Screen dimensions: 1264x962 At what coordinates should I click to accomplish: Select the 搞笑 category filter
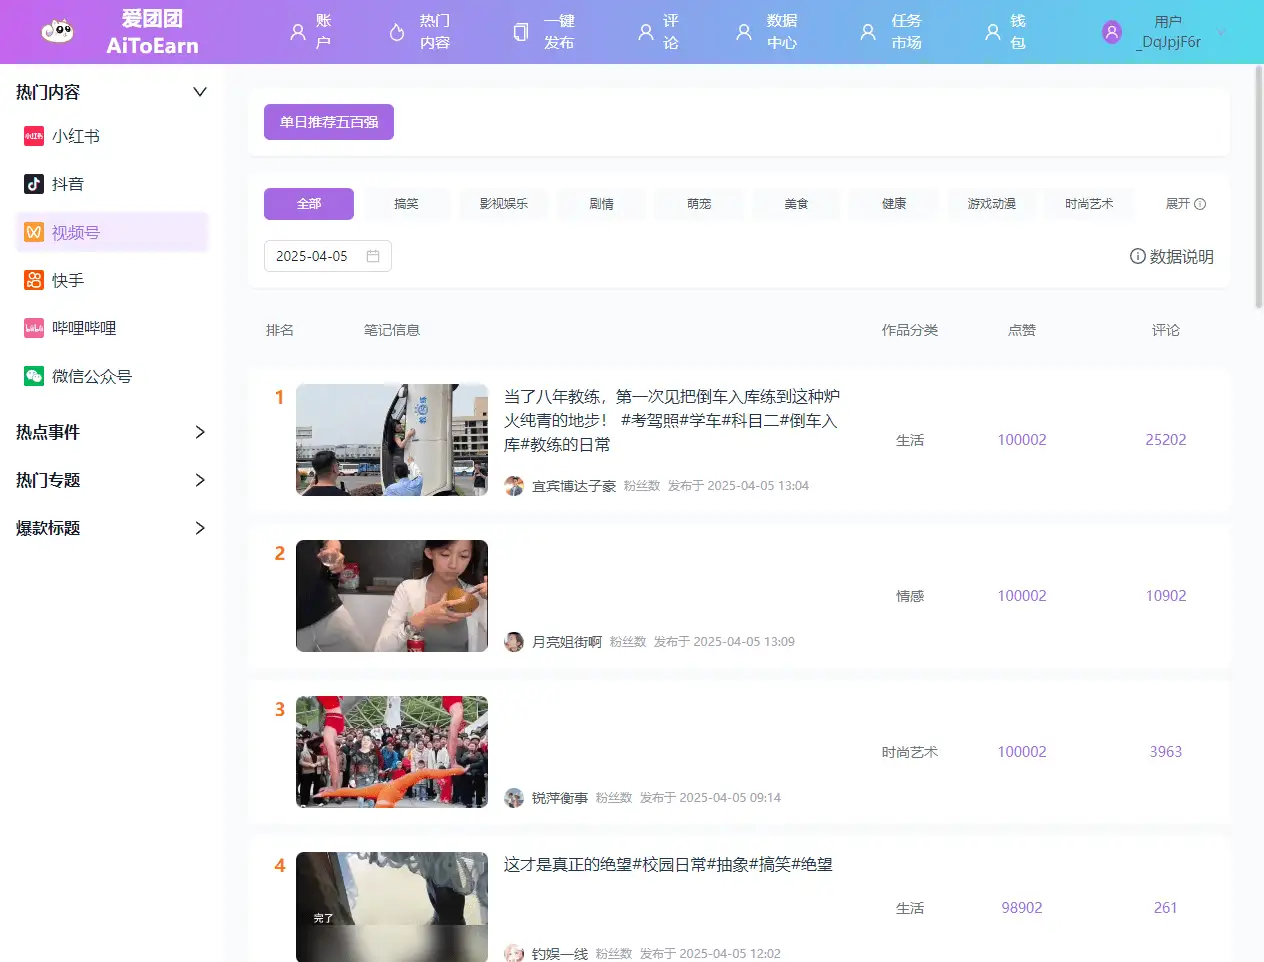[406, 204]
